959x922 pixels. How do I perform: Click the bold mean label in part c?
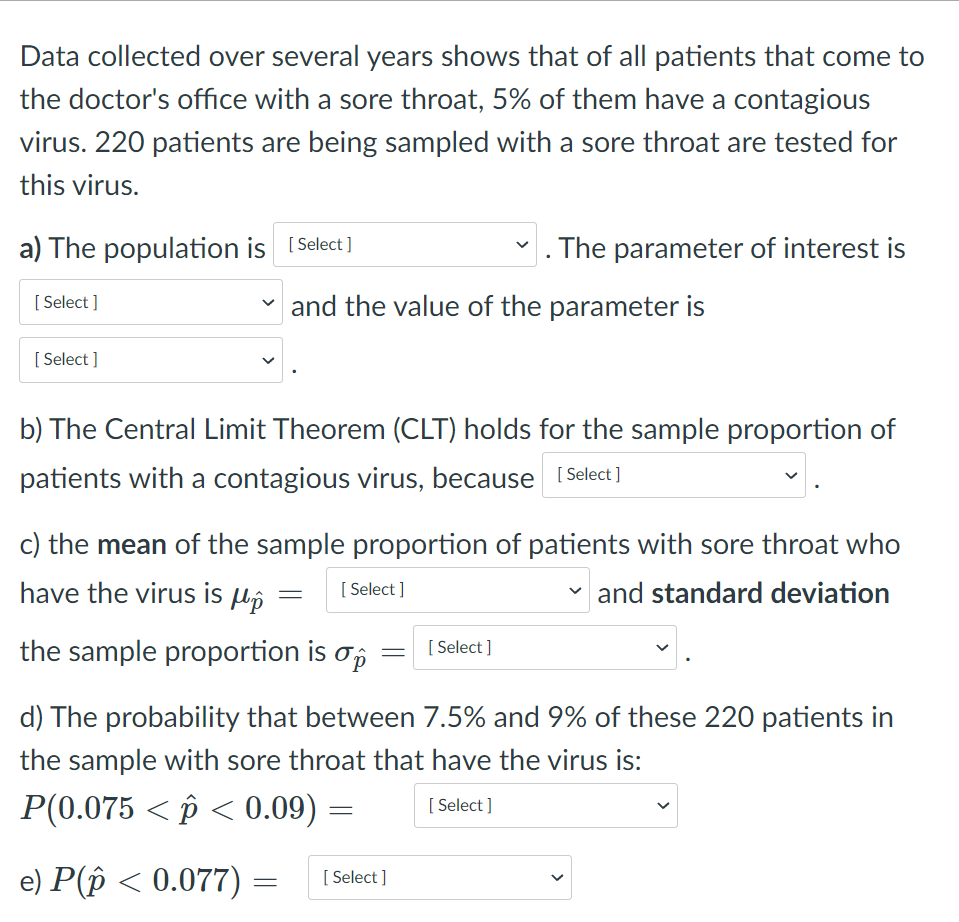click(x=130, y=544)
